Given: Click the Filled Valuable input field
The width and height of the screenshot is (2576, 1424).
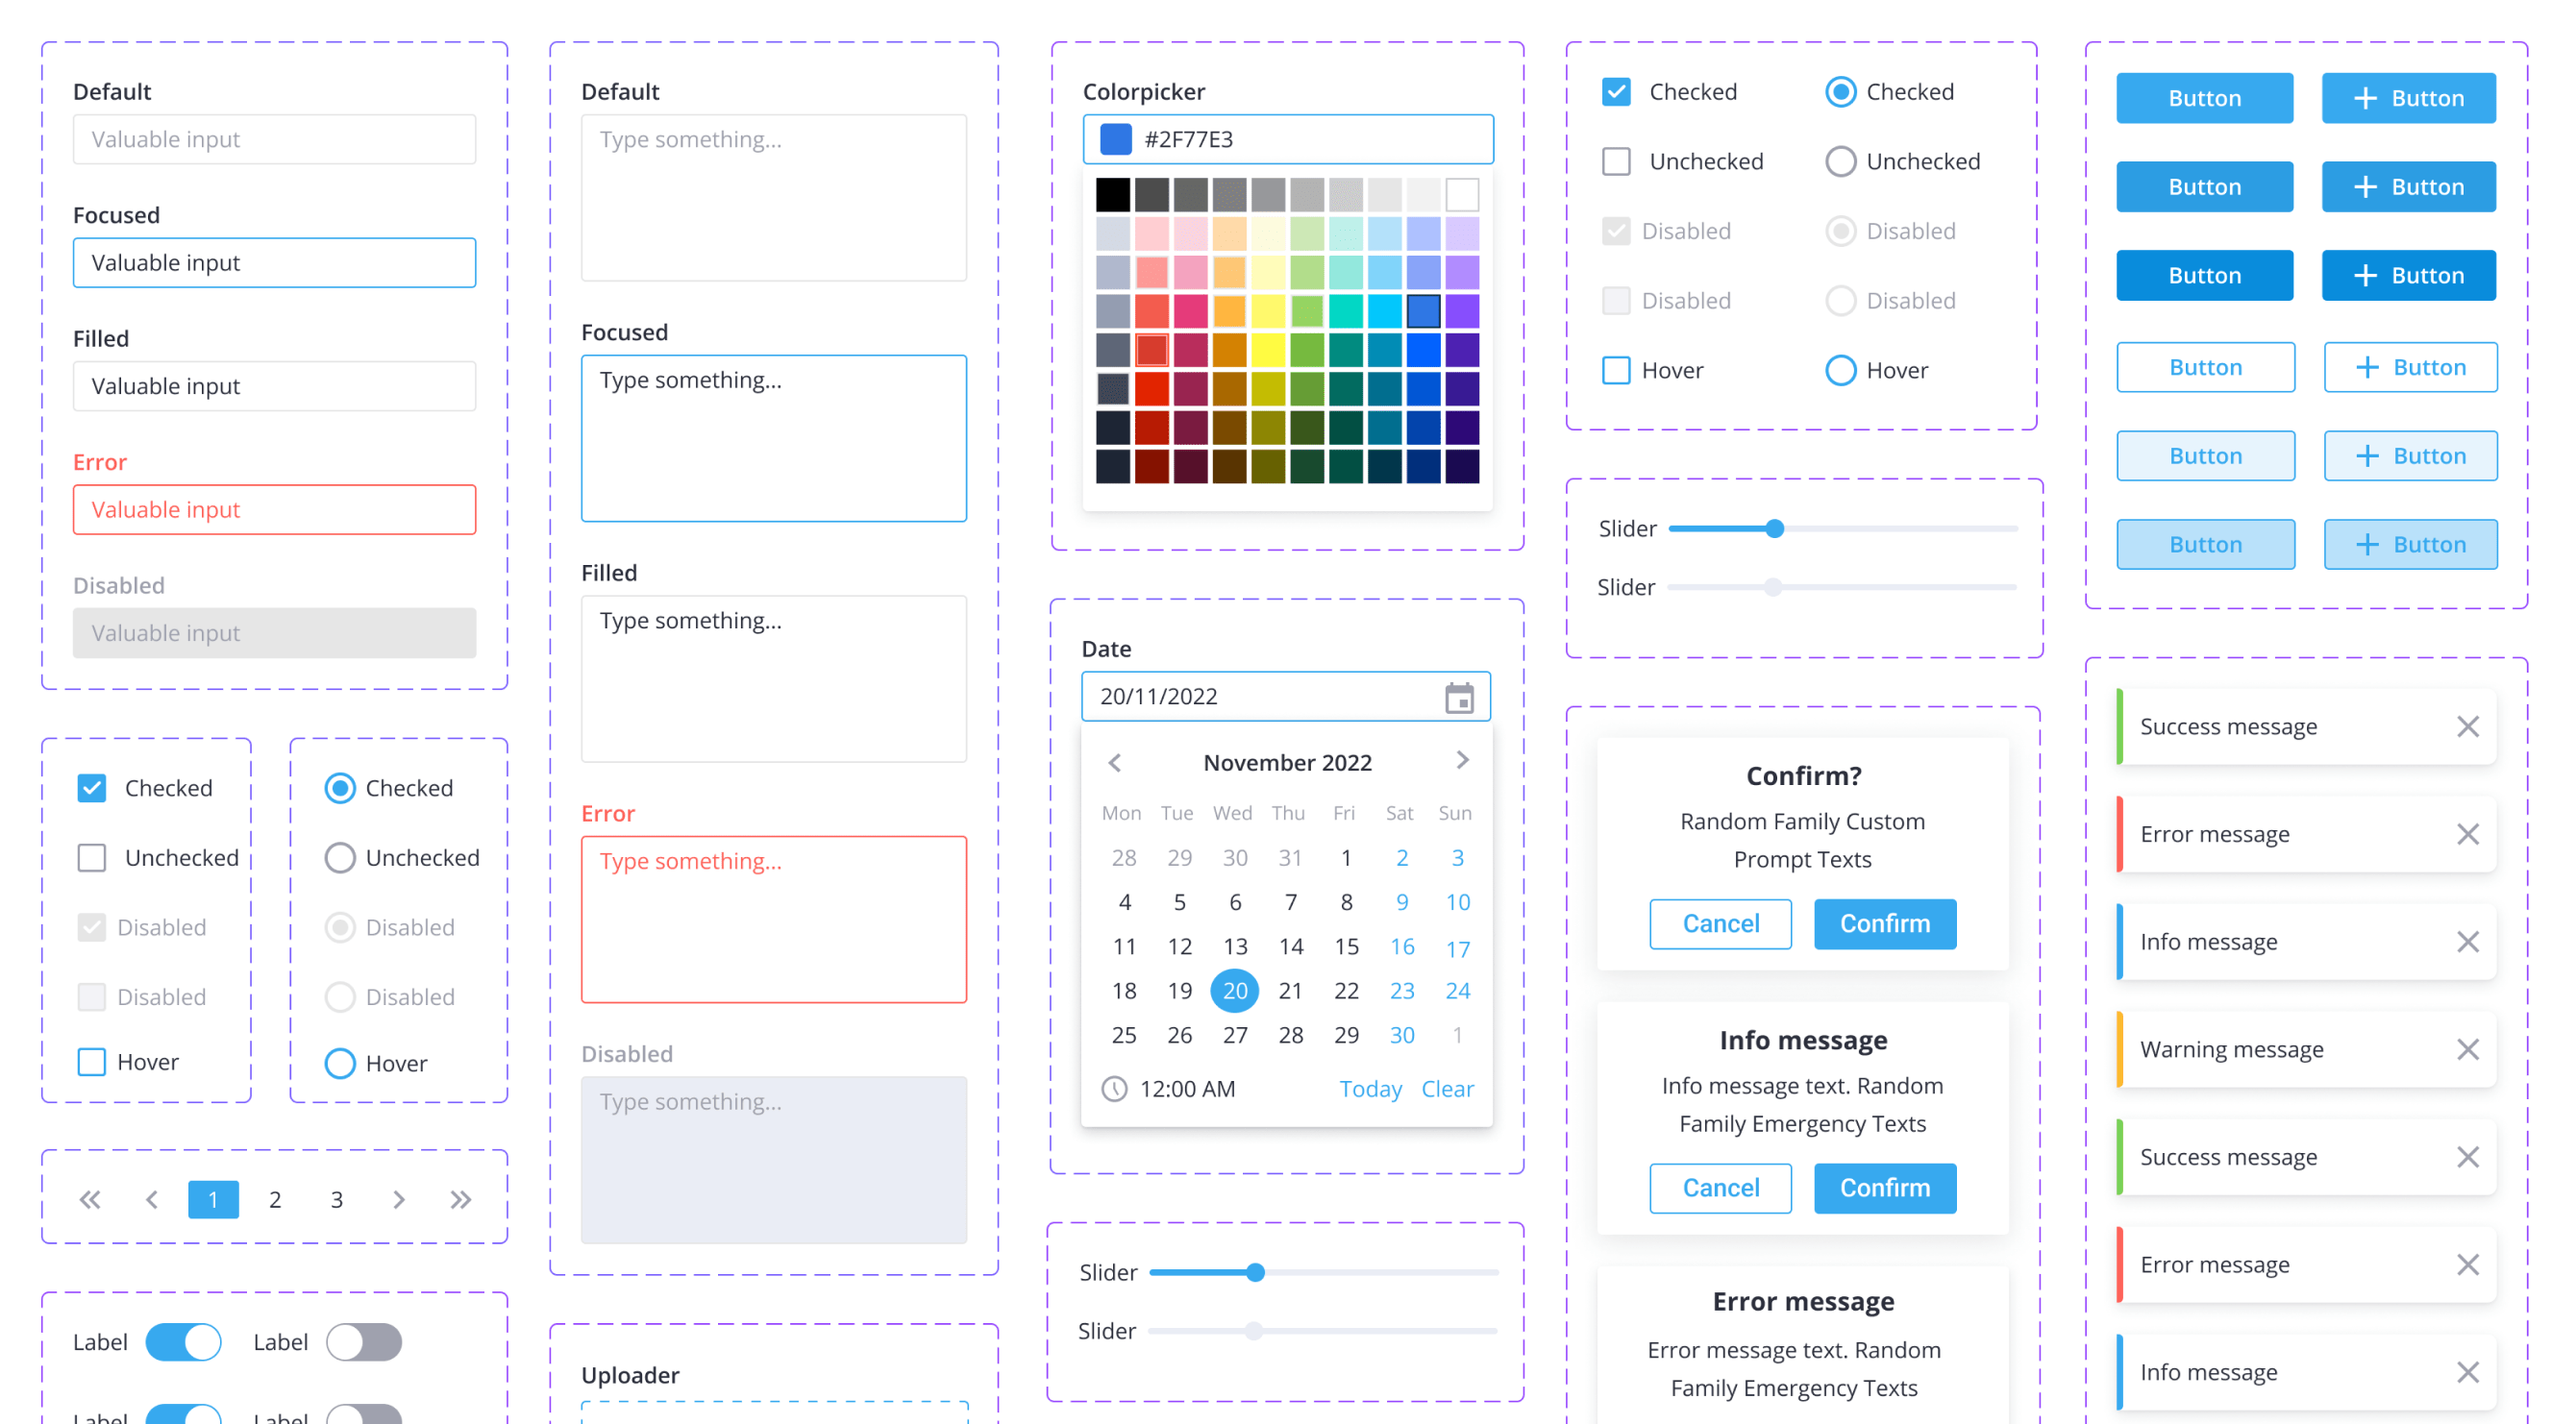Looking at the screenshot, I should pos(274,386).
